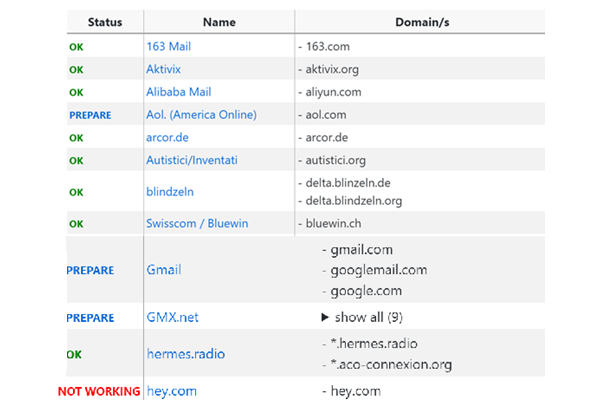
Task: Open the Gmail provider link
Action: [163, 270]
